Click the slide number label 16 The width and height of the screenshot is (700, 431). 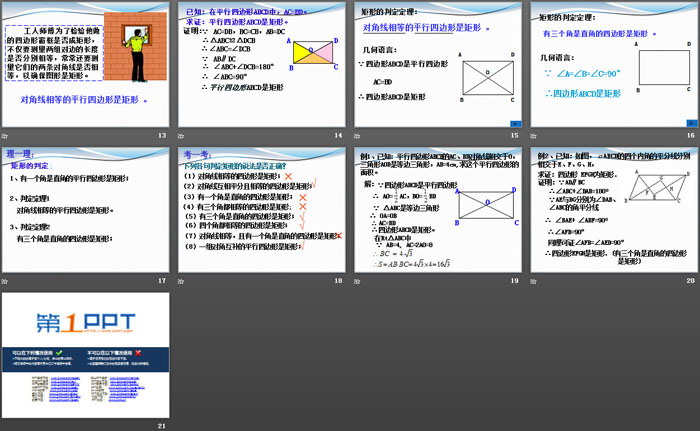[x=691, y=135]
